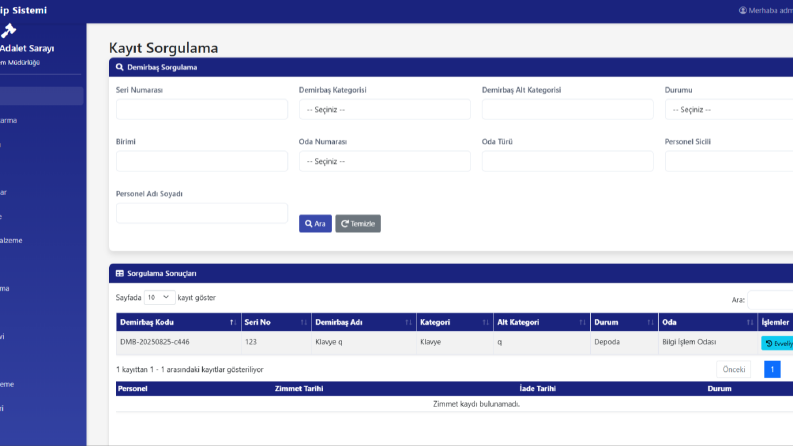Click the Seri No value 123

251,342
